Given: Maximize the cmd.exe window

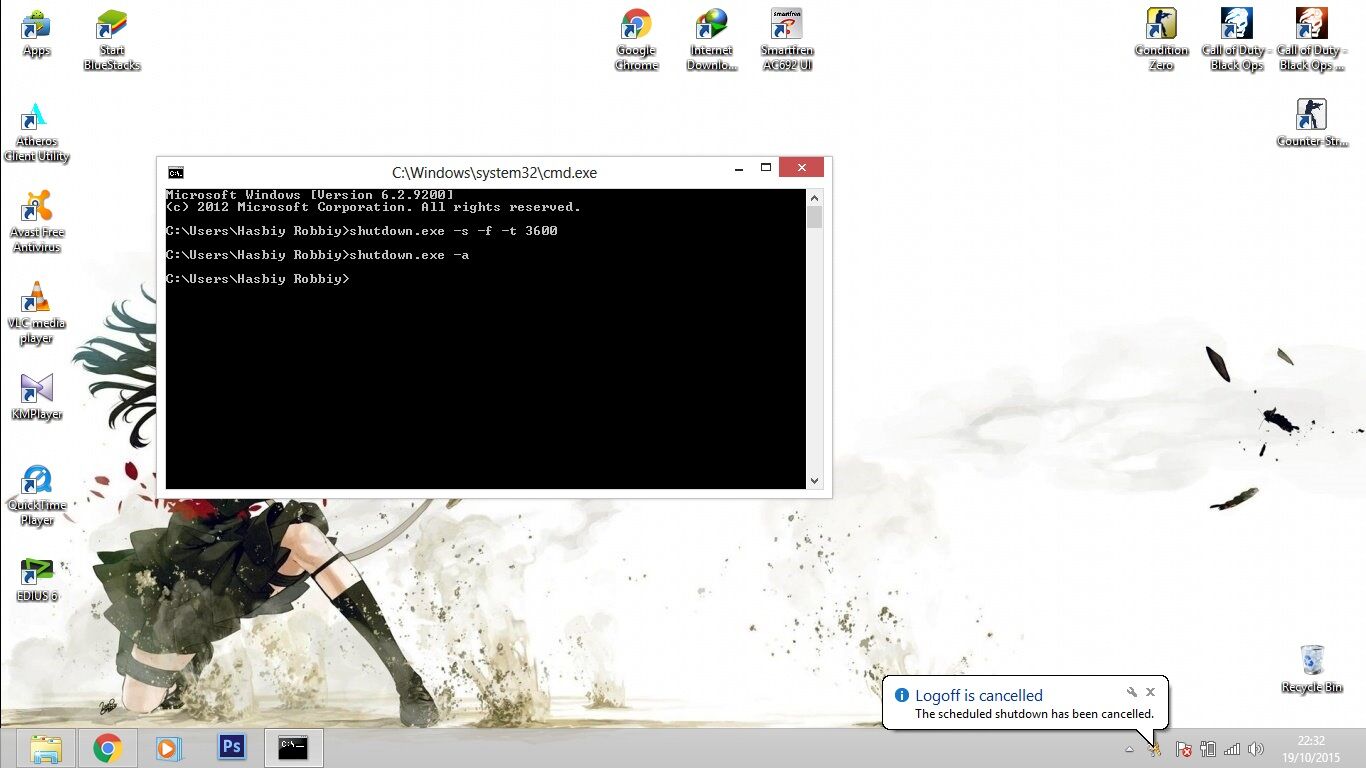Looking at the screenshot, I should point(766,168).
